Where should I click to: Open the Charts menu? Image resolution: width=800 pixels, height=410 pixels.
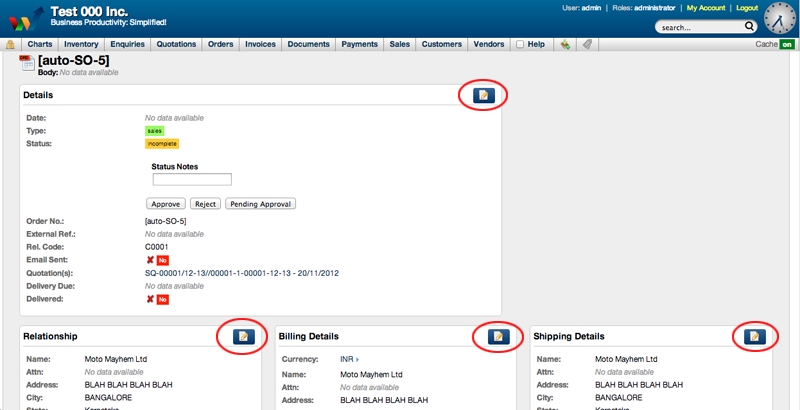click(x=40, y=44)
